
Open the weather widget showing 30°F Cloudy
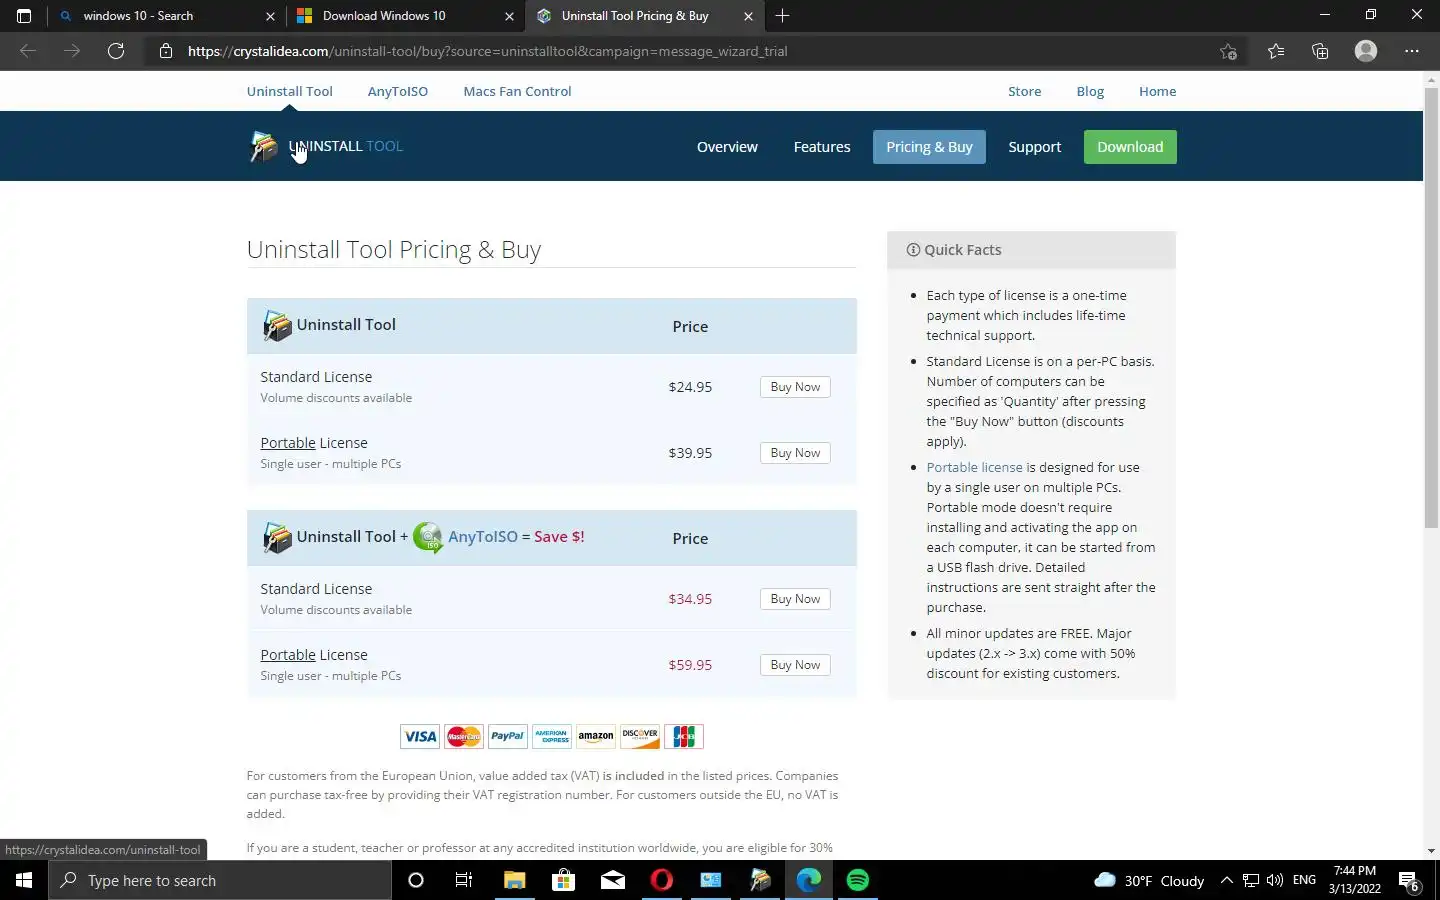tap(1149, 881)
